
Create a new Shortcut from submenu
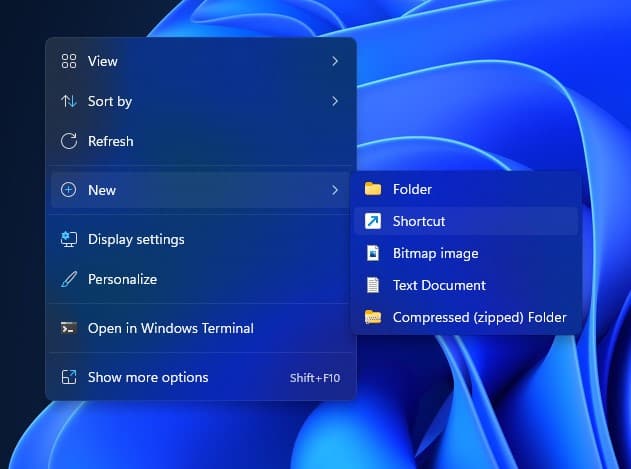(466, 221)
